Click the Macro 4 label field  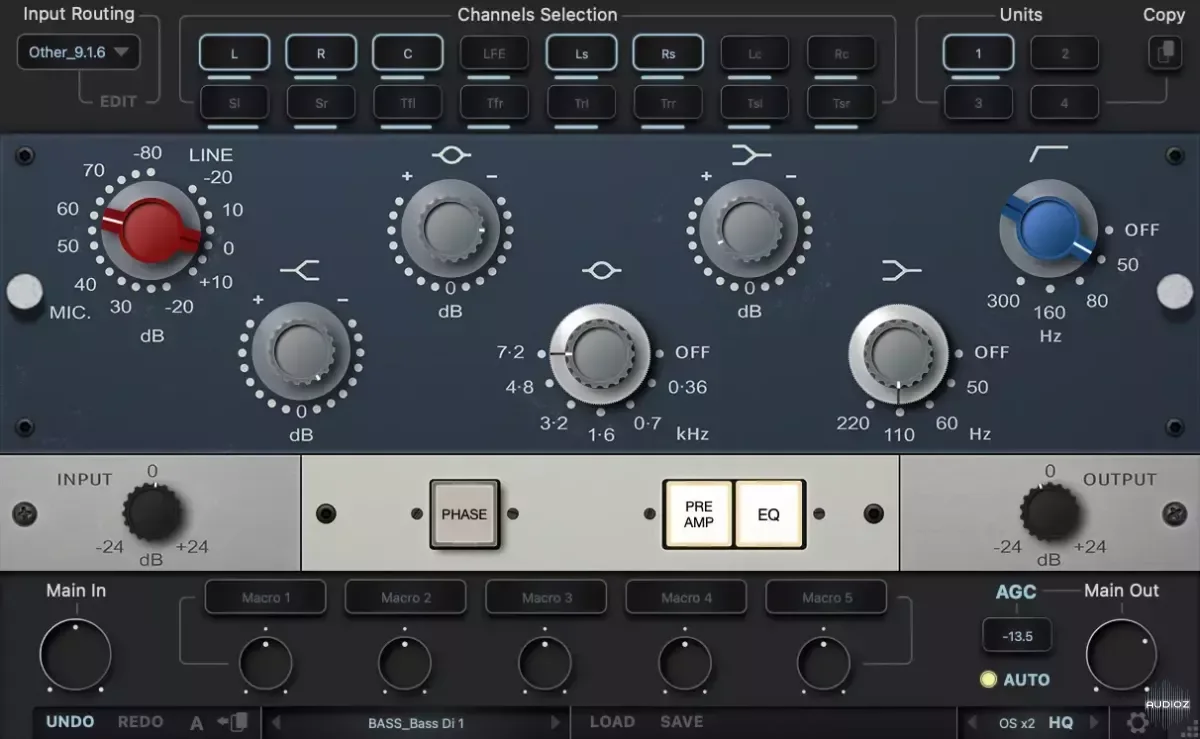(686, 598)
